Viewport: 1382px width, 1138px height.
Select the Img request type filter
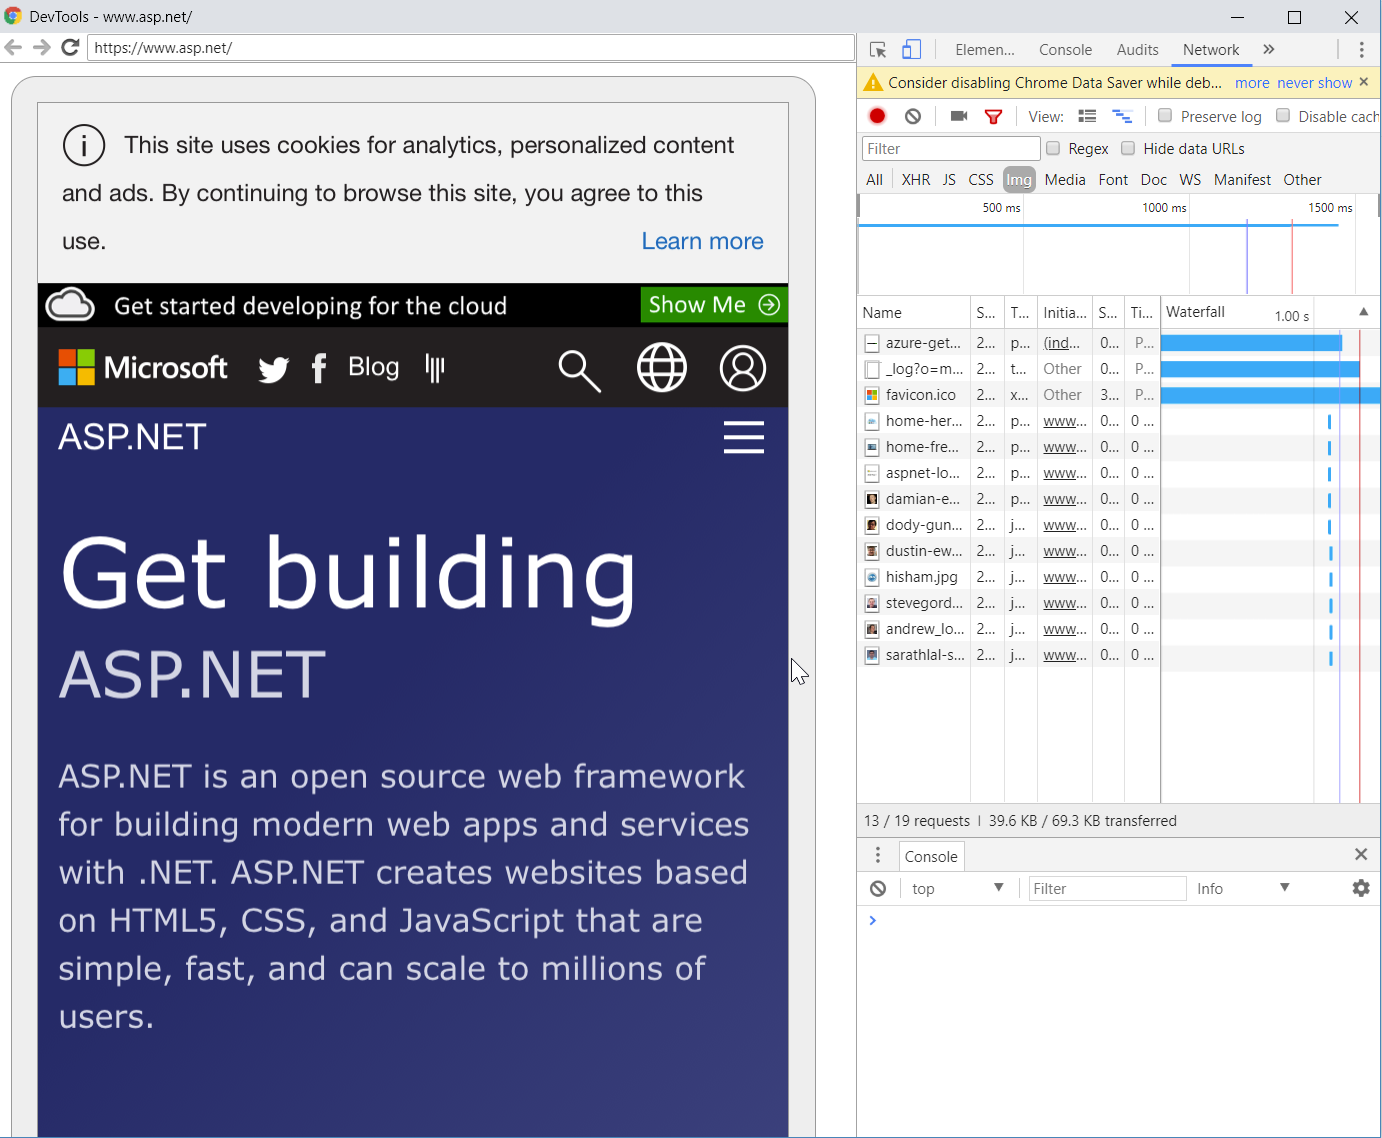point(1019,179)
